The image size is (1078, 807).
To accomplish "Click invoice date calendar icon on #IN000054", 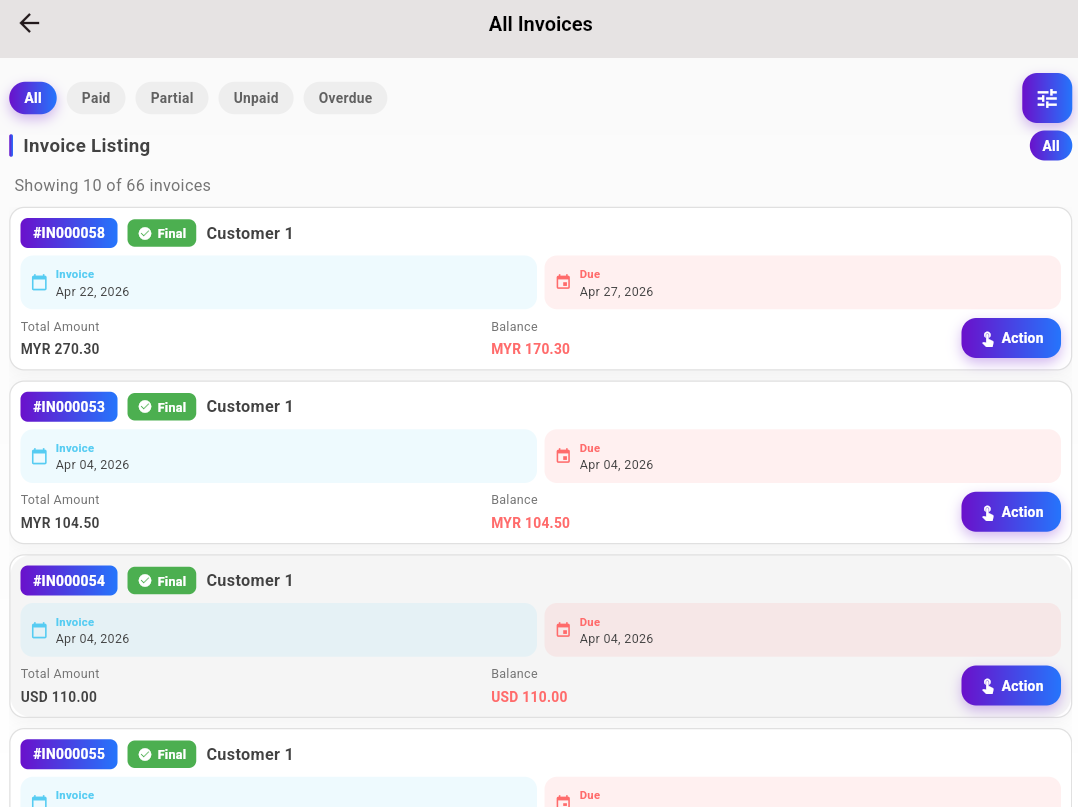I will pos(39,630).
